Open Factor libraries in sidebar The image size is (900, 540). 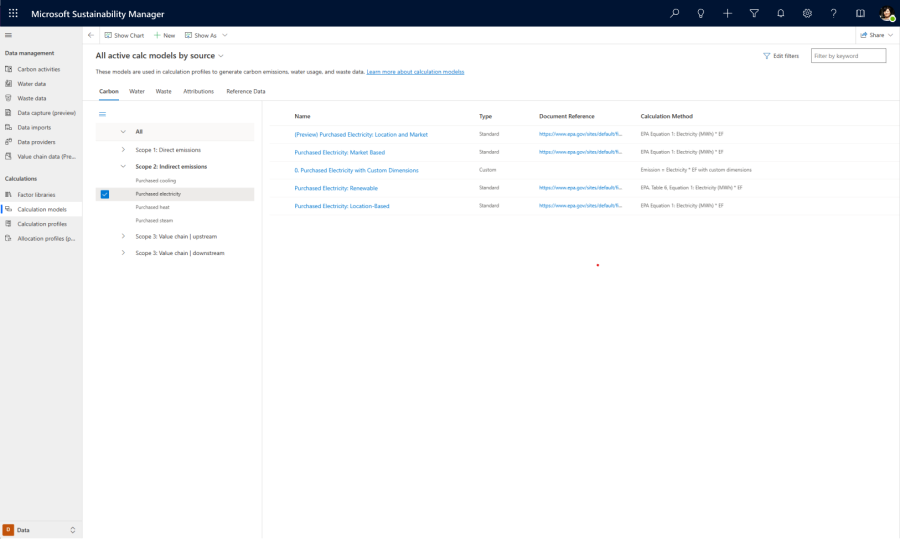36,195
